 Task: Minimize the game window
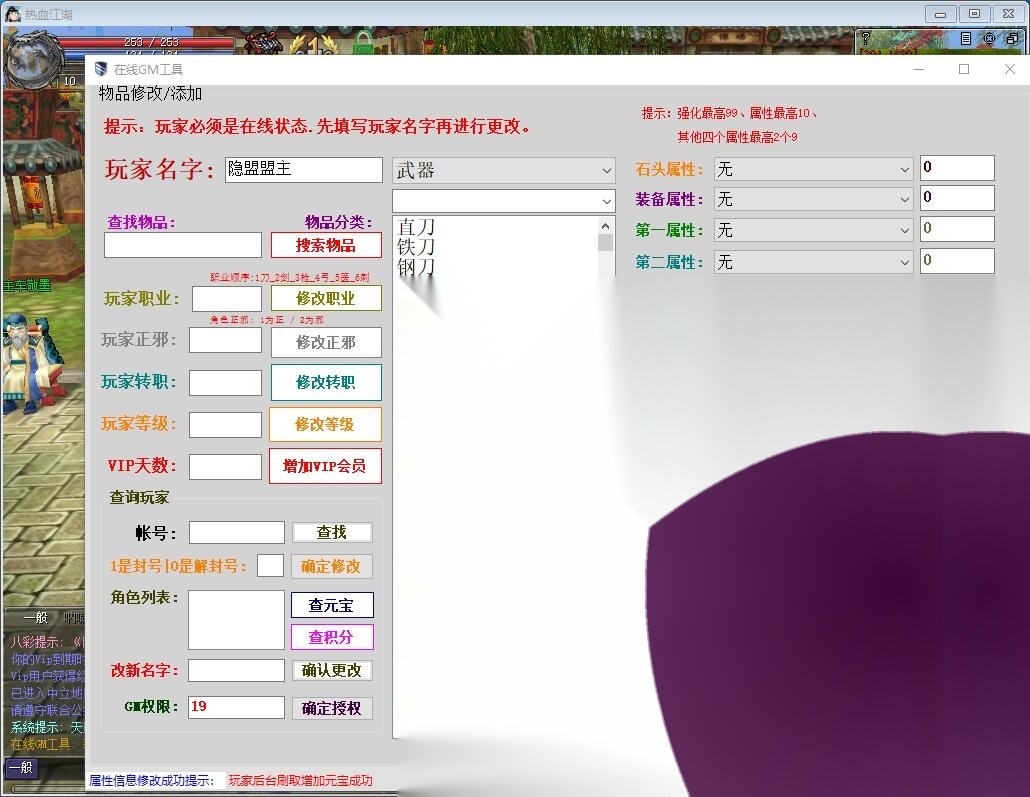coord(940,14)
